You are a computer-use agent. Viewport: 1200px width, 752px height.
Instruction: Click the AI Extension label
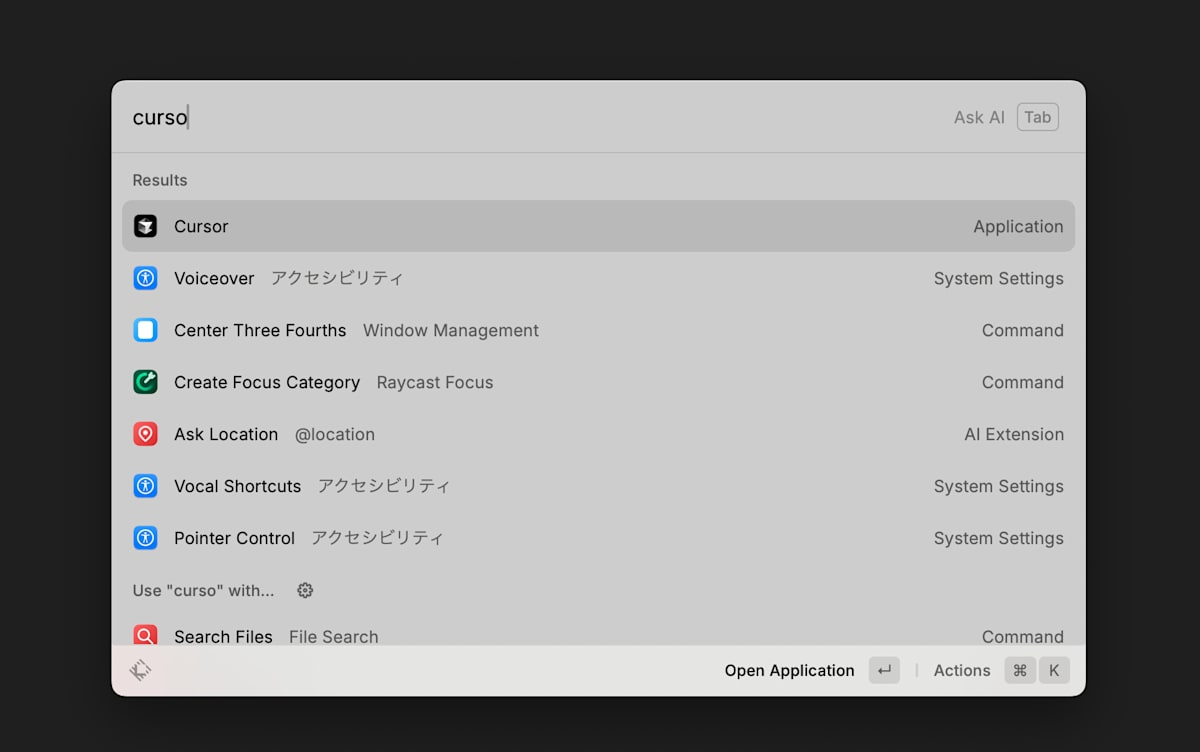point(1014,434)
